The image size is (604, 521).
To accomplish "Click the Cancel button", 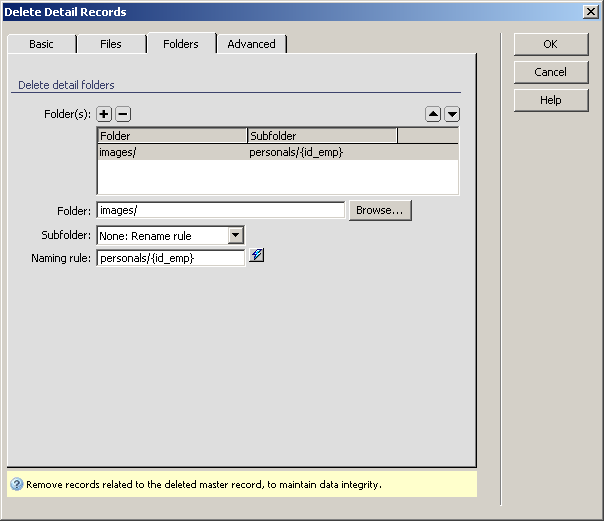I will [550, 72].
